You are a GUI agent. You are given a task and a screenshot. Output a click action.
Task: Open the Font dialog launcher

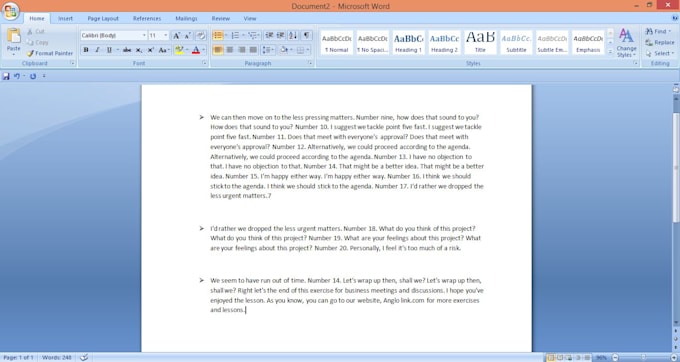[x=204, y=63]
